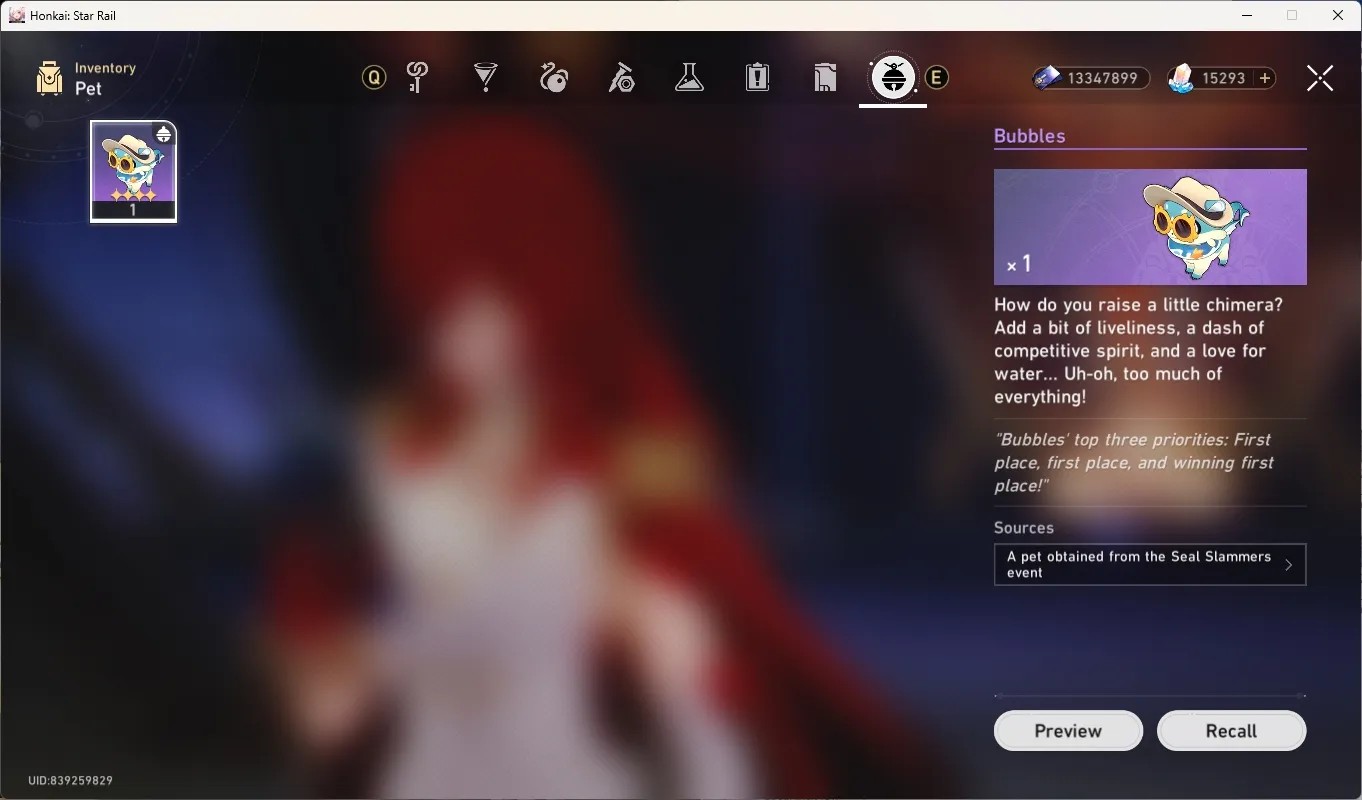The height and width of the screenshot is (800, 1362).
Task: Click the E next-tab key icon
Action: [x=936, y=77]
